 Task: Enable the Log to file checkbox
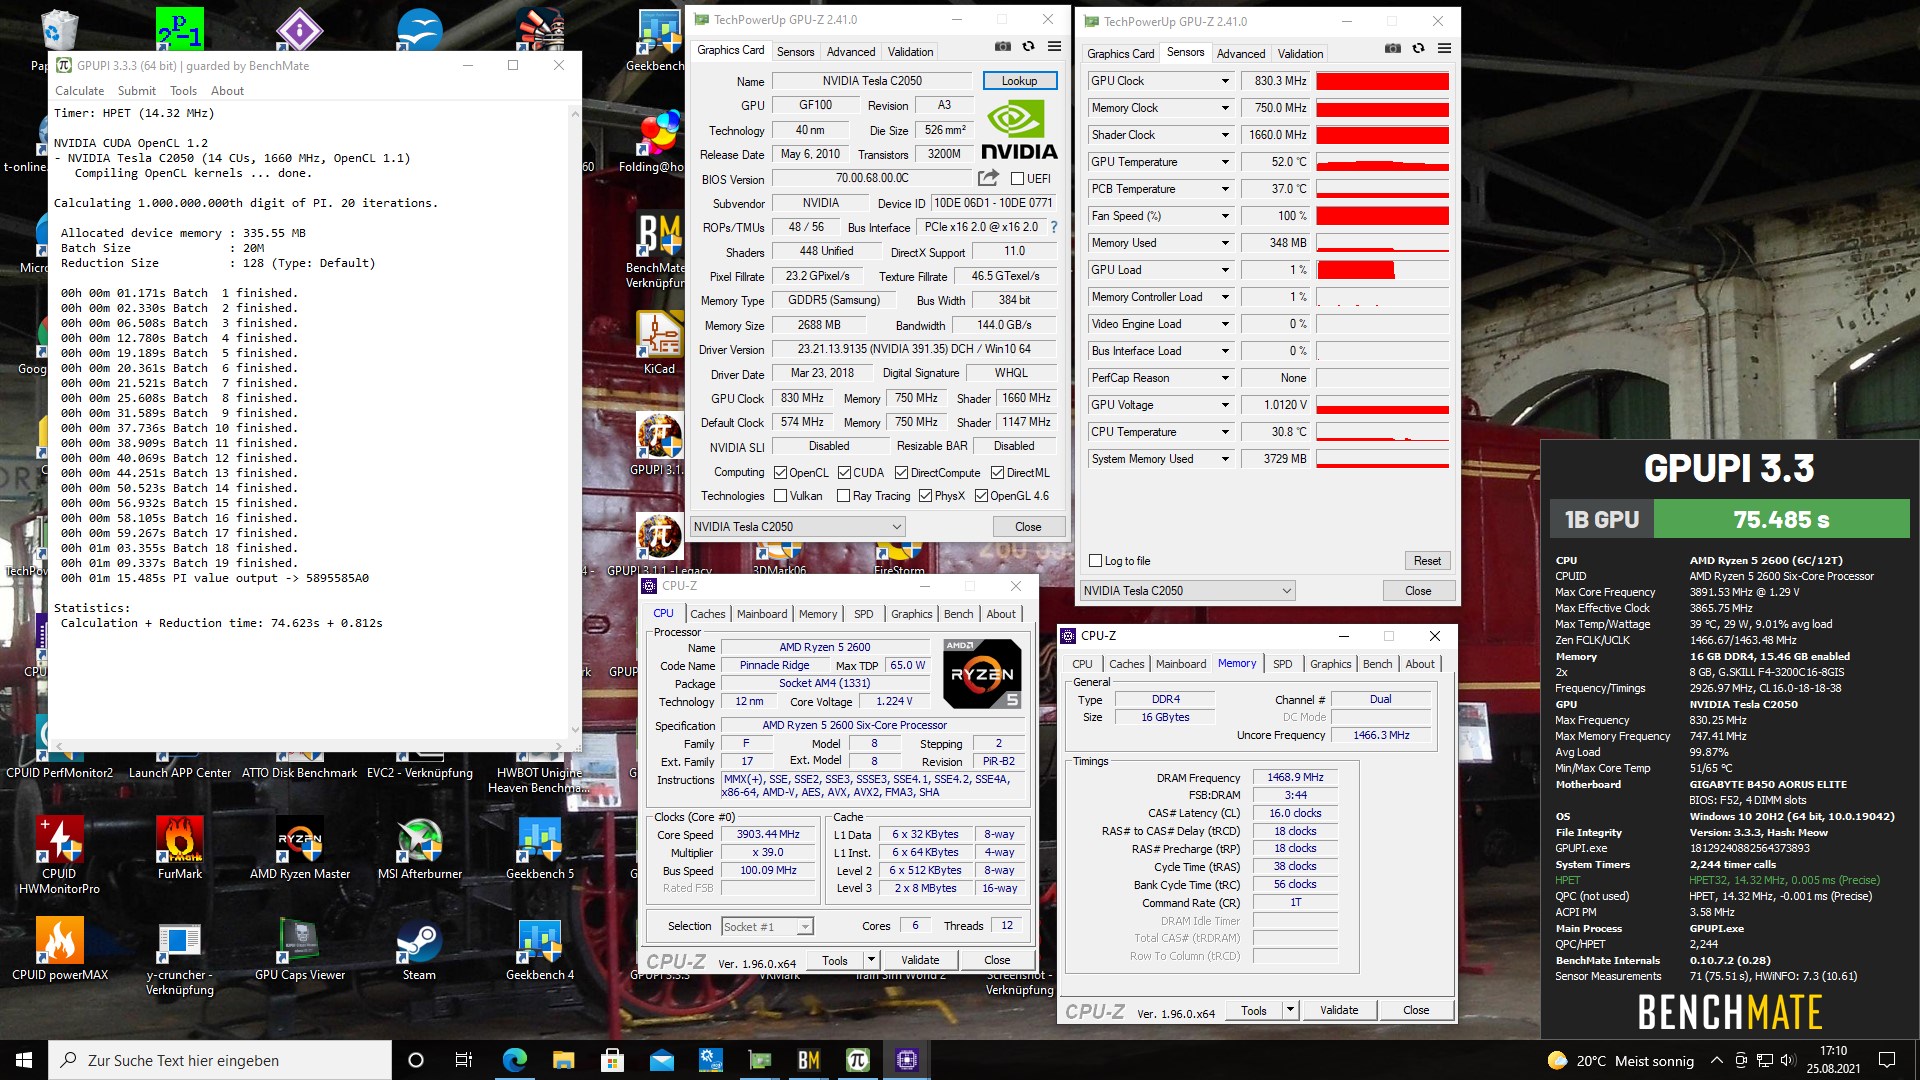pyautogui.click(x=1096, y=561)
